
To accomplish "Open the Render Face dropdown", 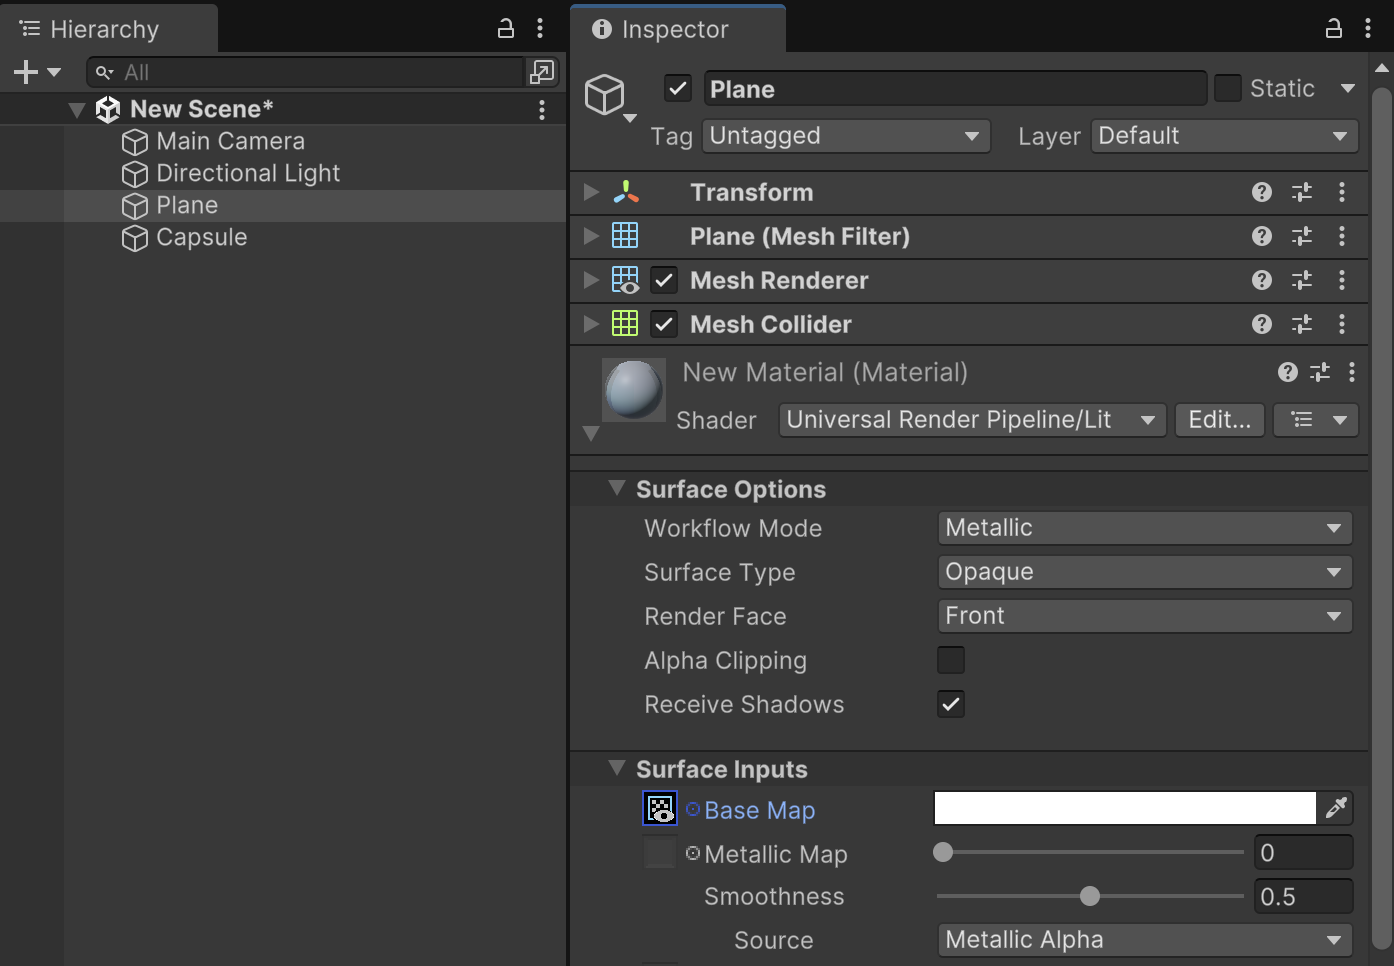I will click(x=1143, y=616).
